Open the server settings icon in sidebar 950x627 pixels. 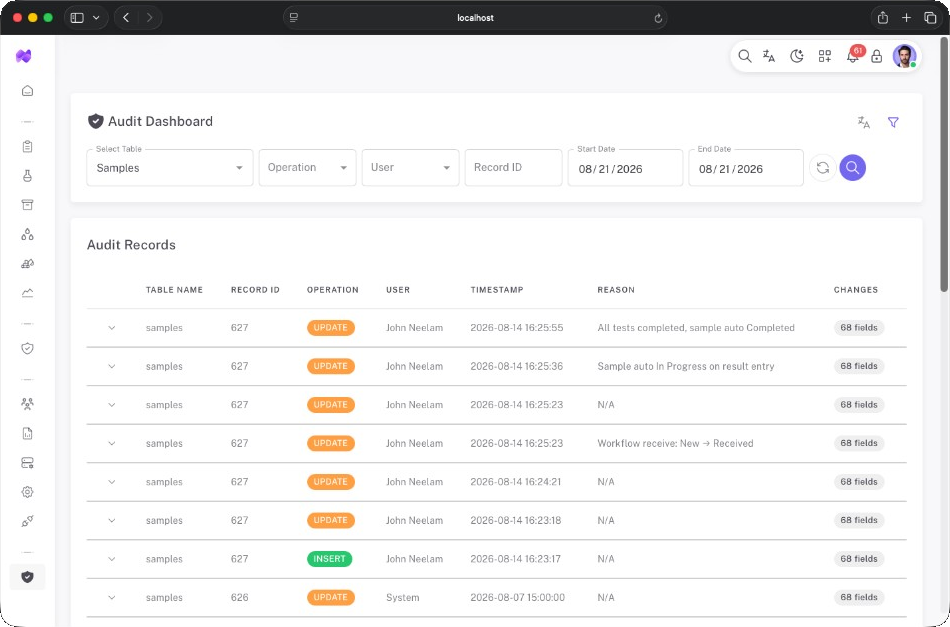tap(27, 463)
